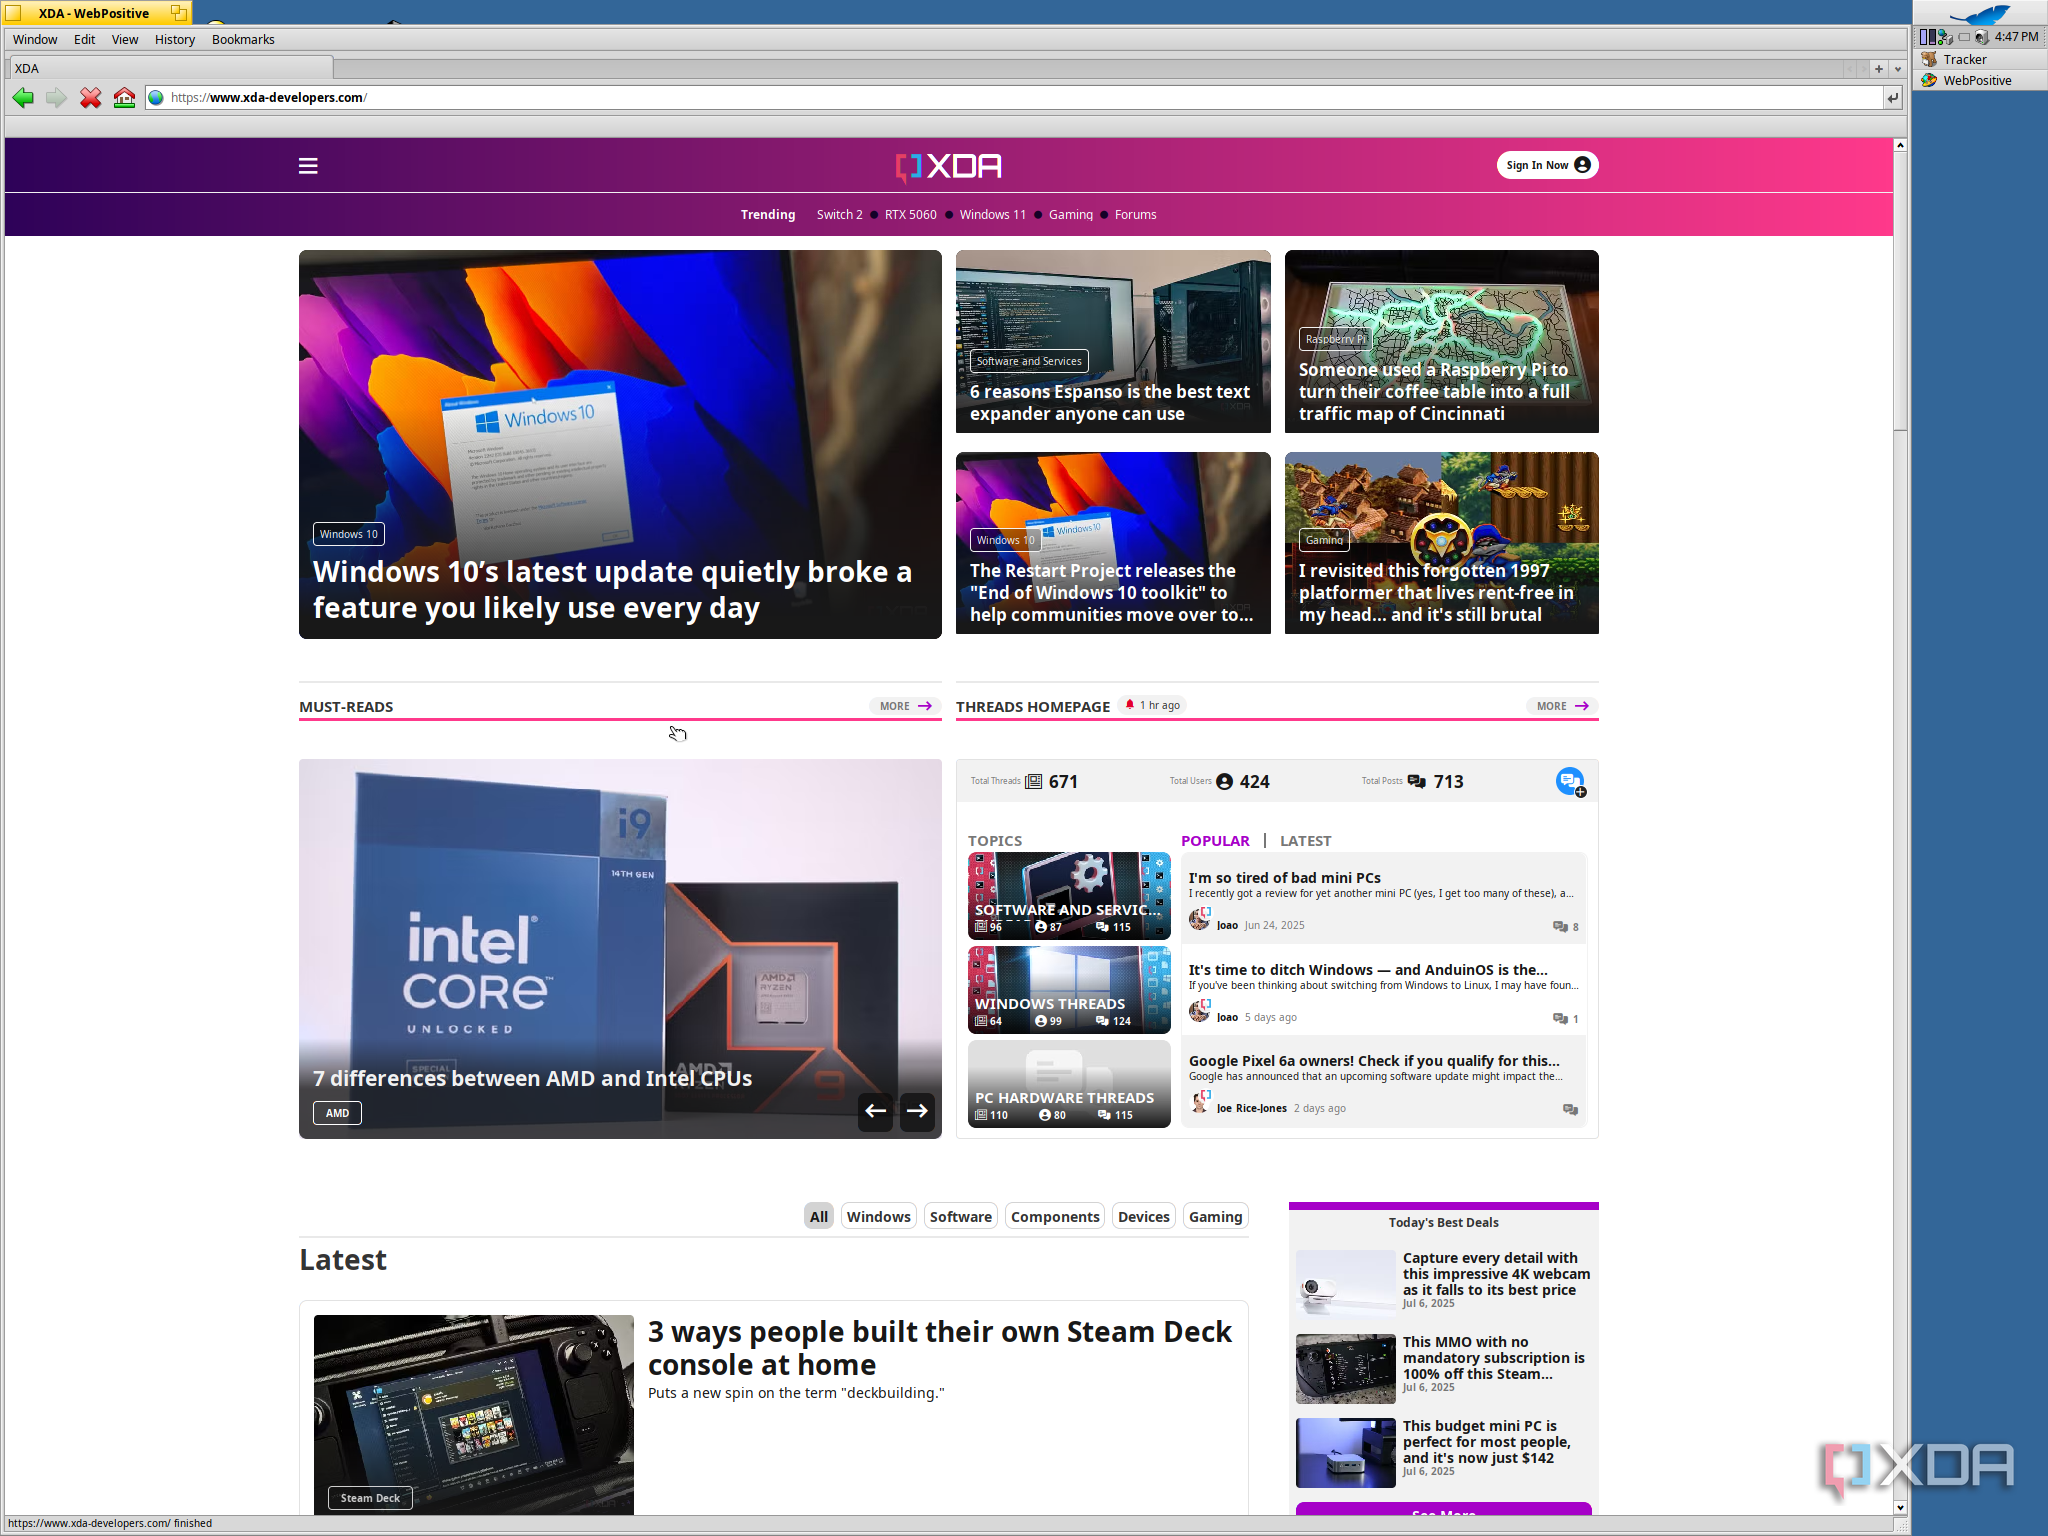Open PC Hardware Threads topic tile

coord(1069,1084)
